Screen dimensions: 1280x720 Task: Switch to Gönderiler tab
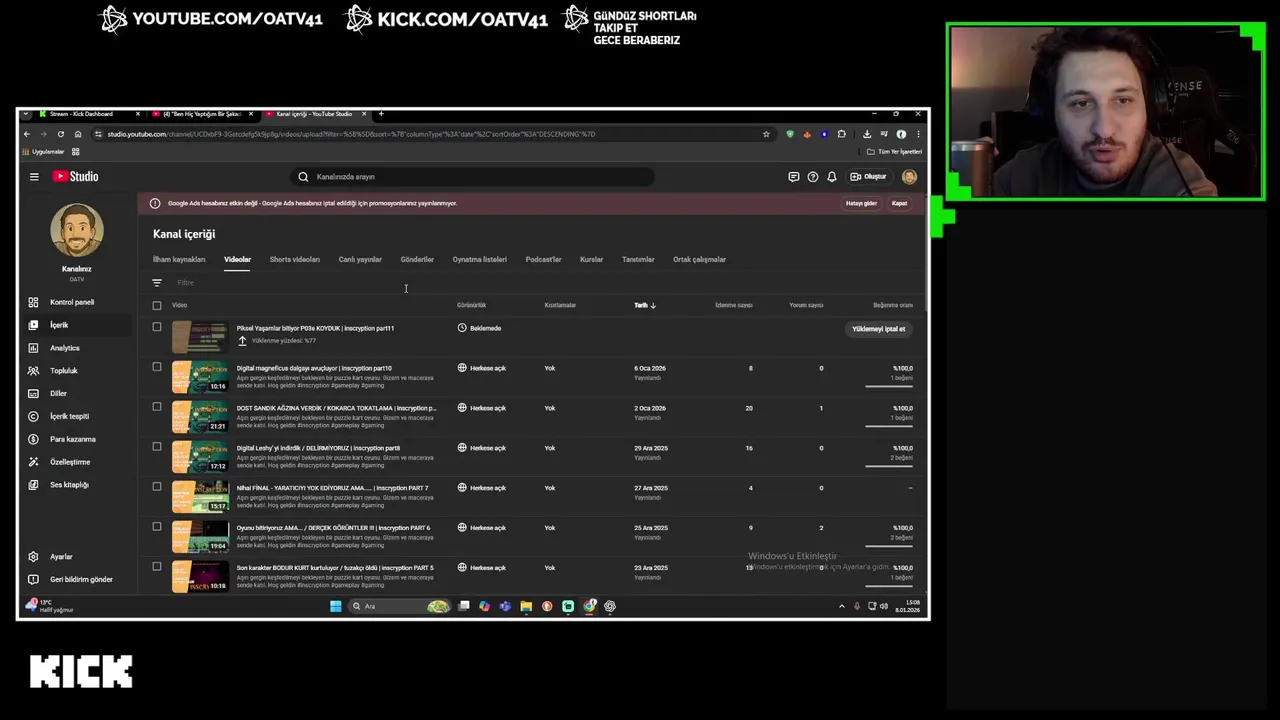coord(417,260)
